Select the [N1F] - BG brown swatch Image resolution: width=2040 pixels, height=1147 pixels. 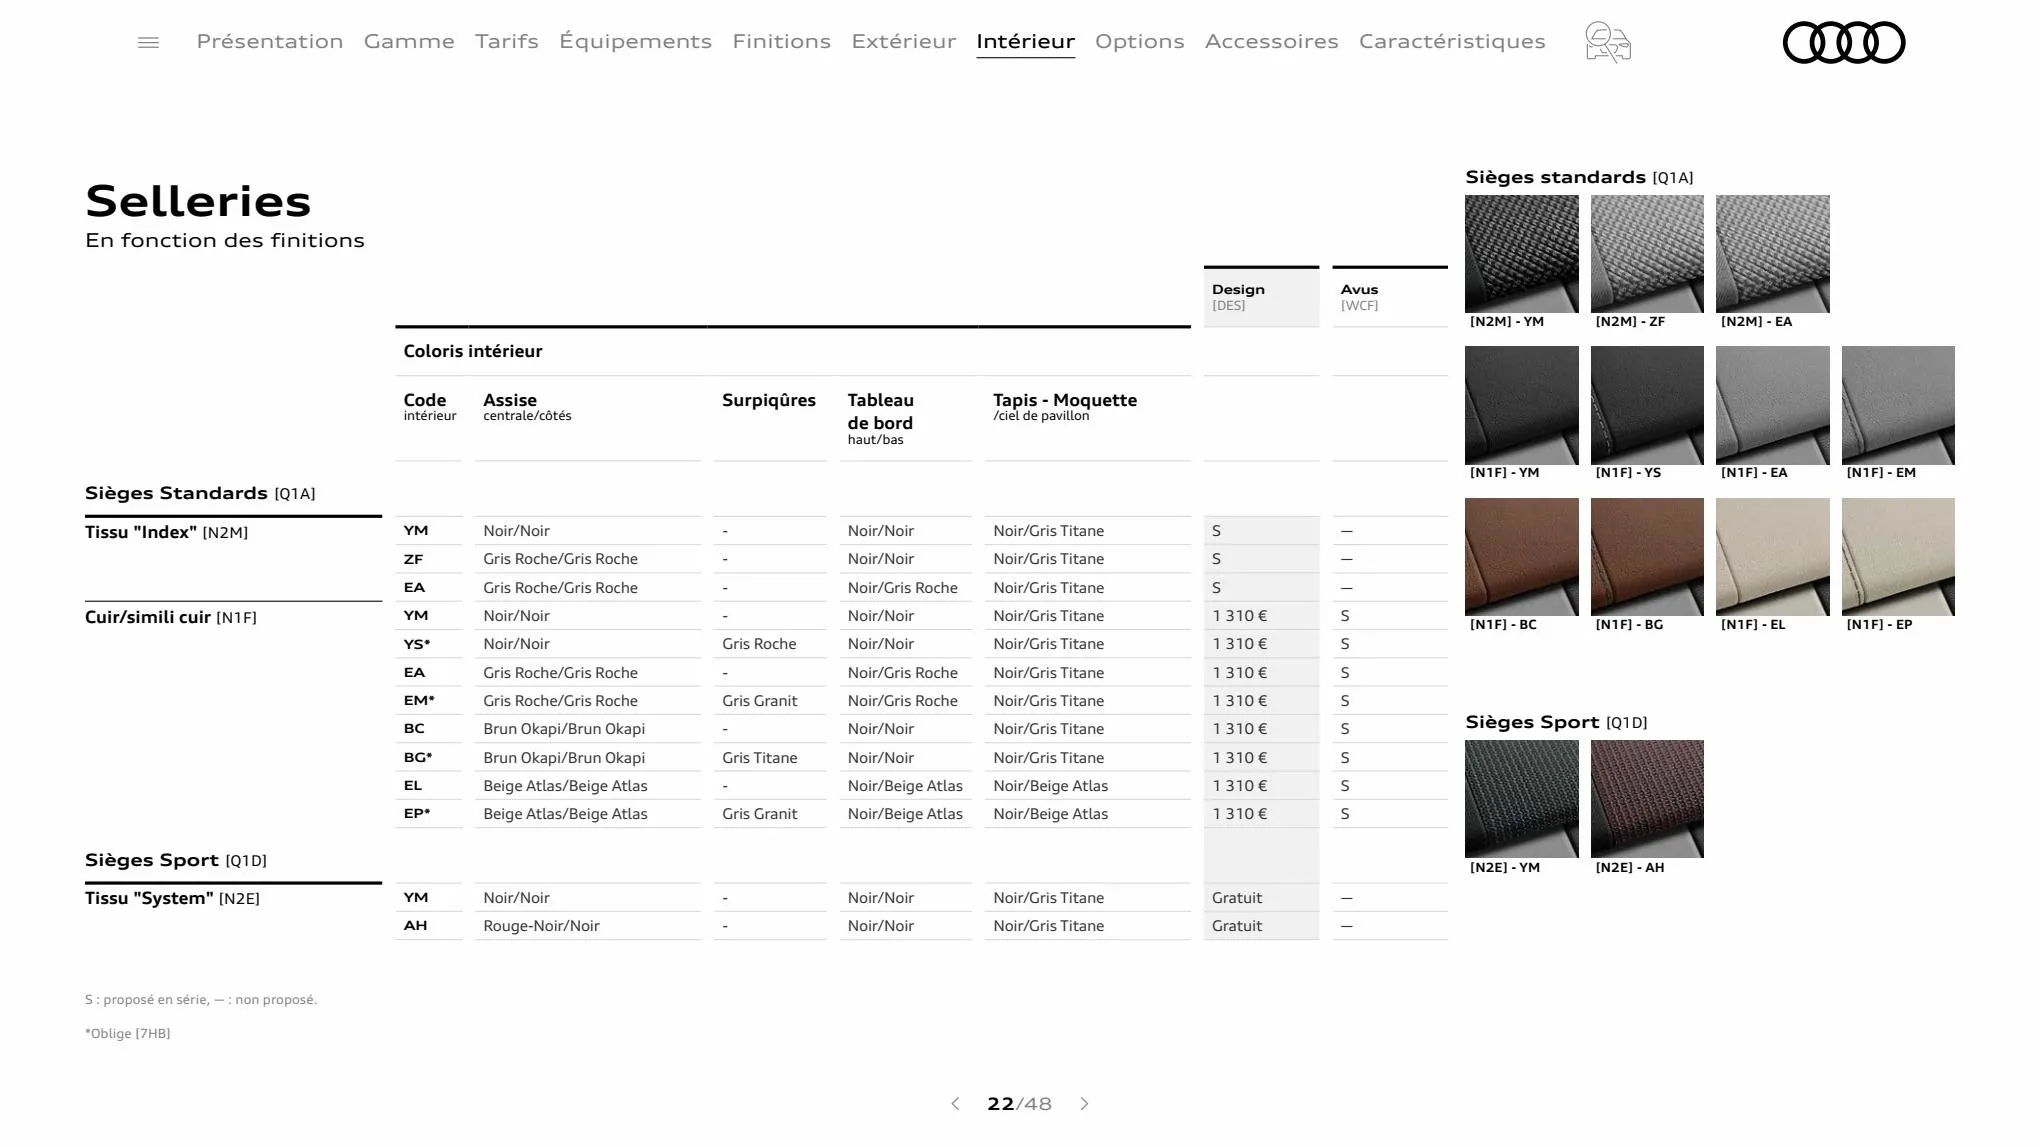1647,557
